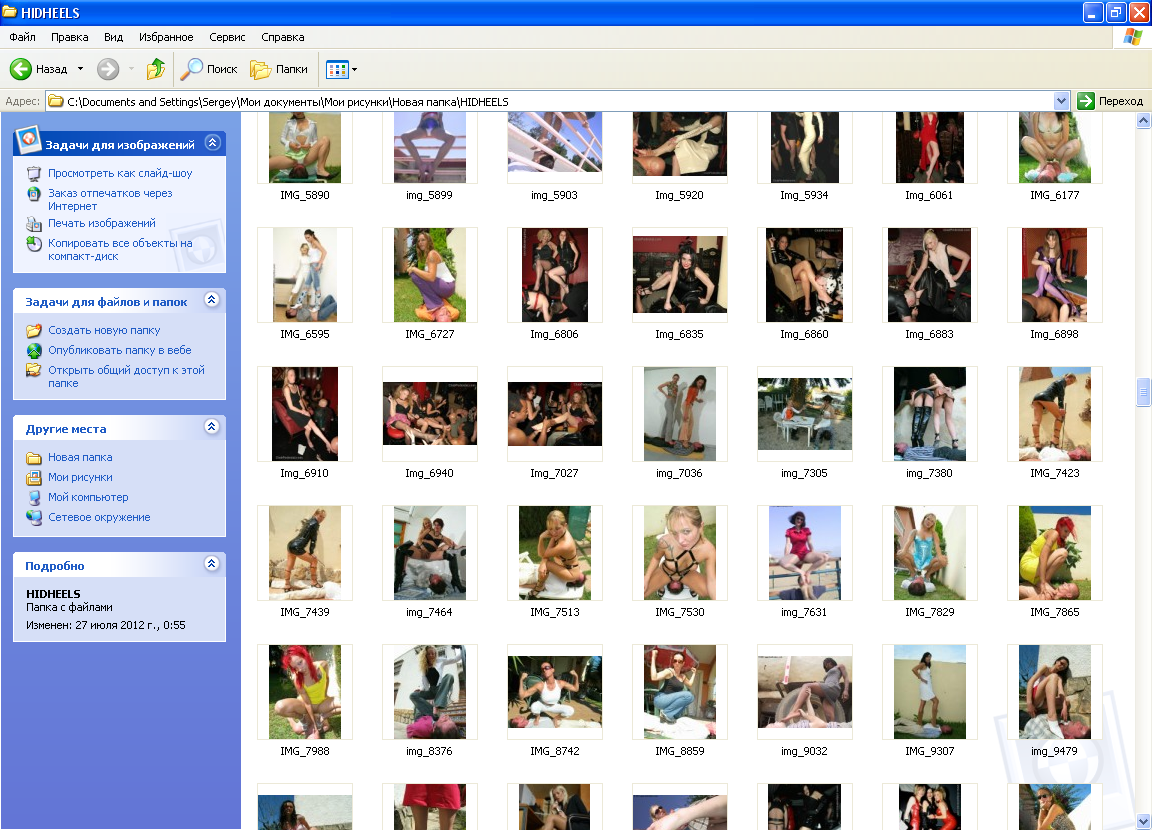Click file name label Img_6860
Image resolution: width=1152 pixels, height=830 pixels.
click(804, 334)
